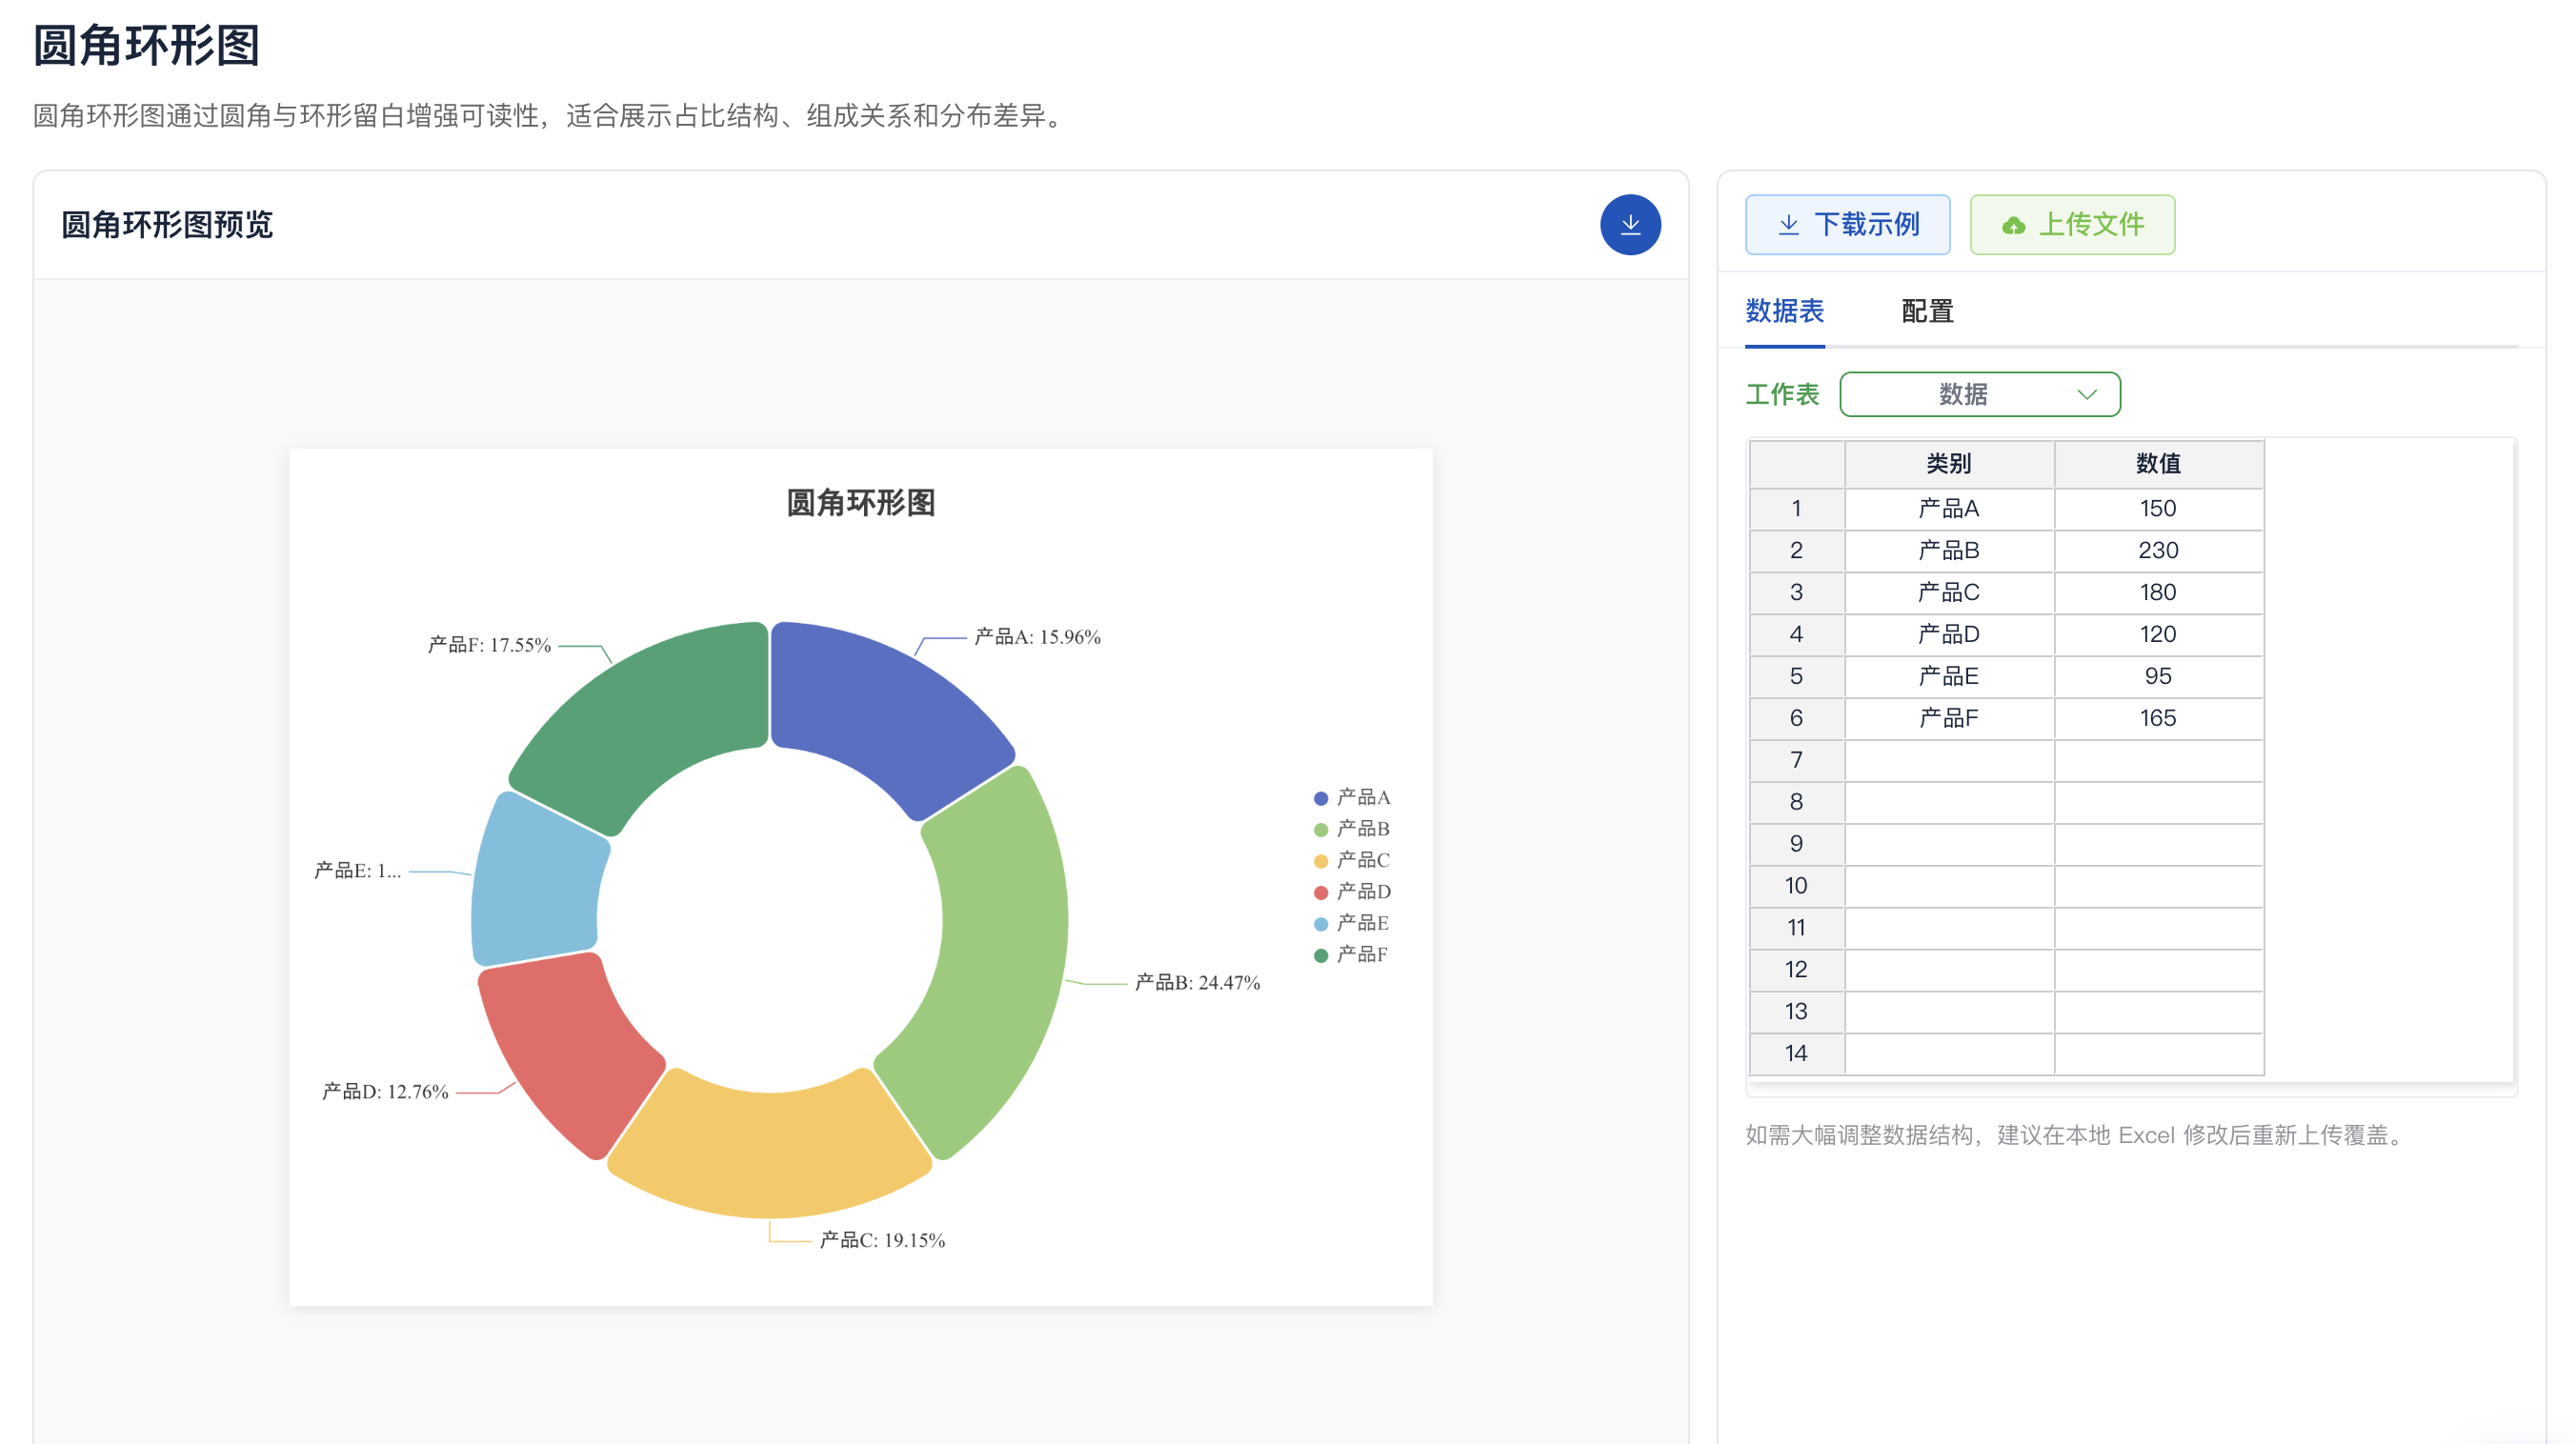This screenshot has height=1444, width=2576.
Task: Click the 产品D: 12.76% chart label
Action: [x=385, y=1092]
